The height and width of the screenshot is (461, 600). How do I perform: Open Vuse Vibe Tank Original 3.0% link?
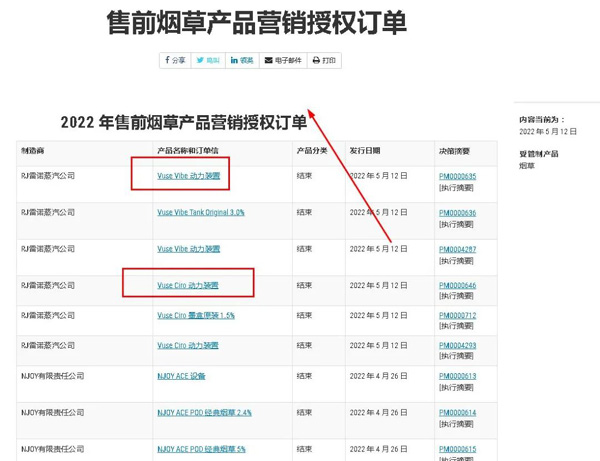click(x=201, y=212)
